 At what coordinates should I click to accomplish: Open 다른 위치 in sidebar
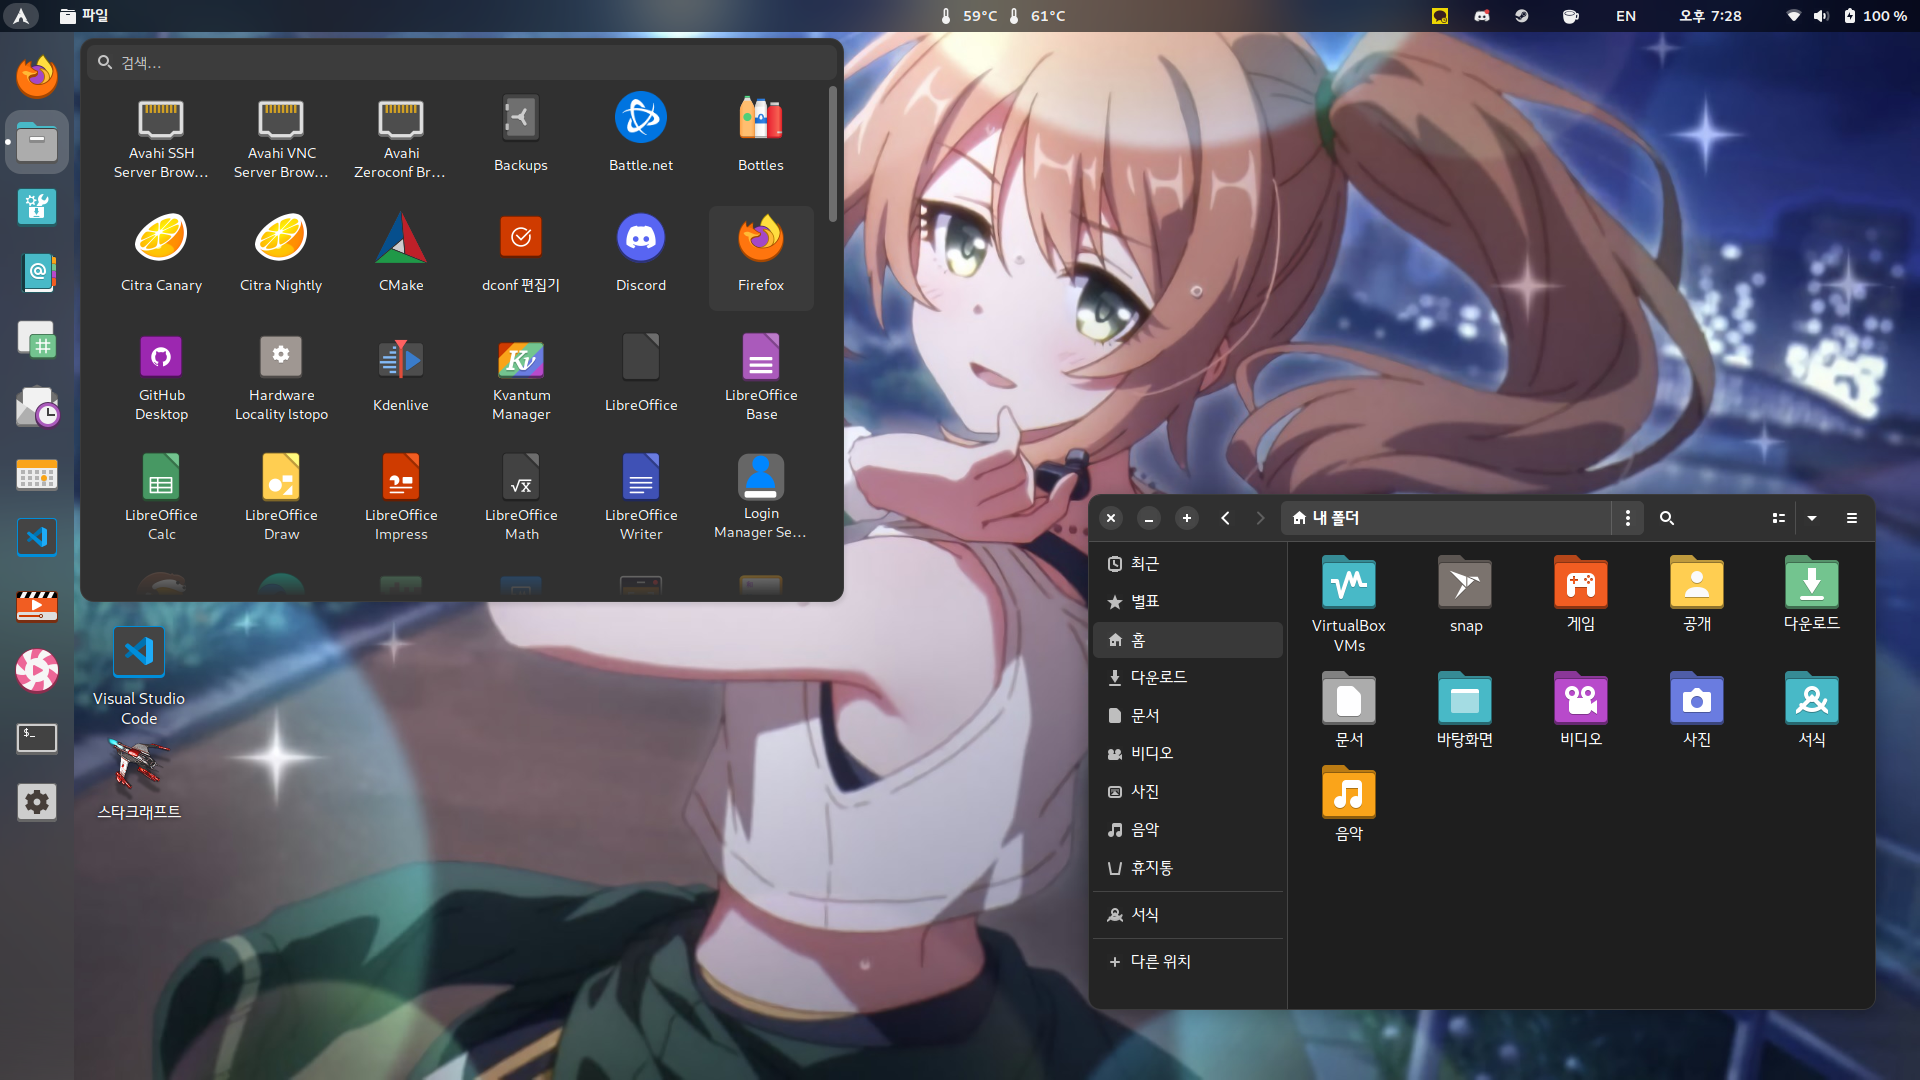coord(1188,962)
